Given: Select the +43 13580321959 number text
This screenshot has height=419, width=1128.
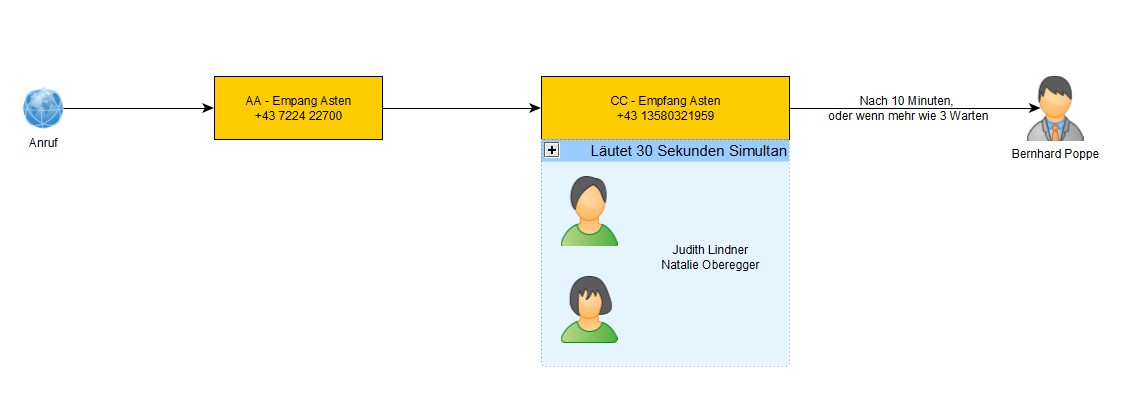Looking at the screenshot, I should click(x=665, y=115).
